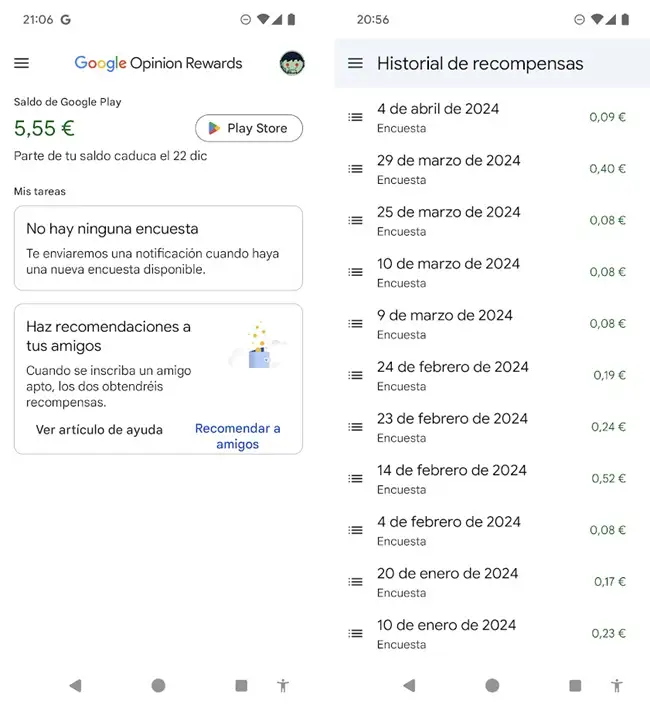Tap accessibility button on history screen

click(x=617, y=686)
